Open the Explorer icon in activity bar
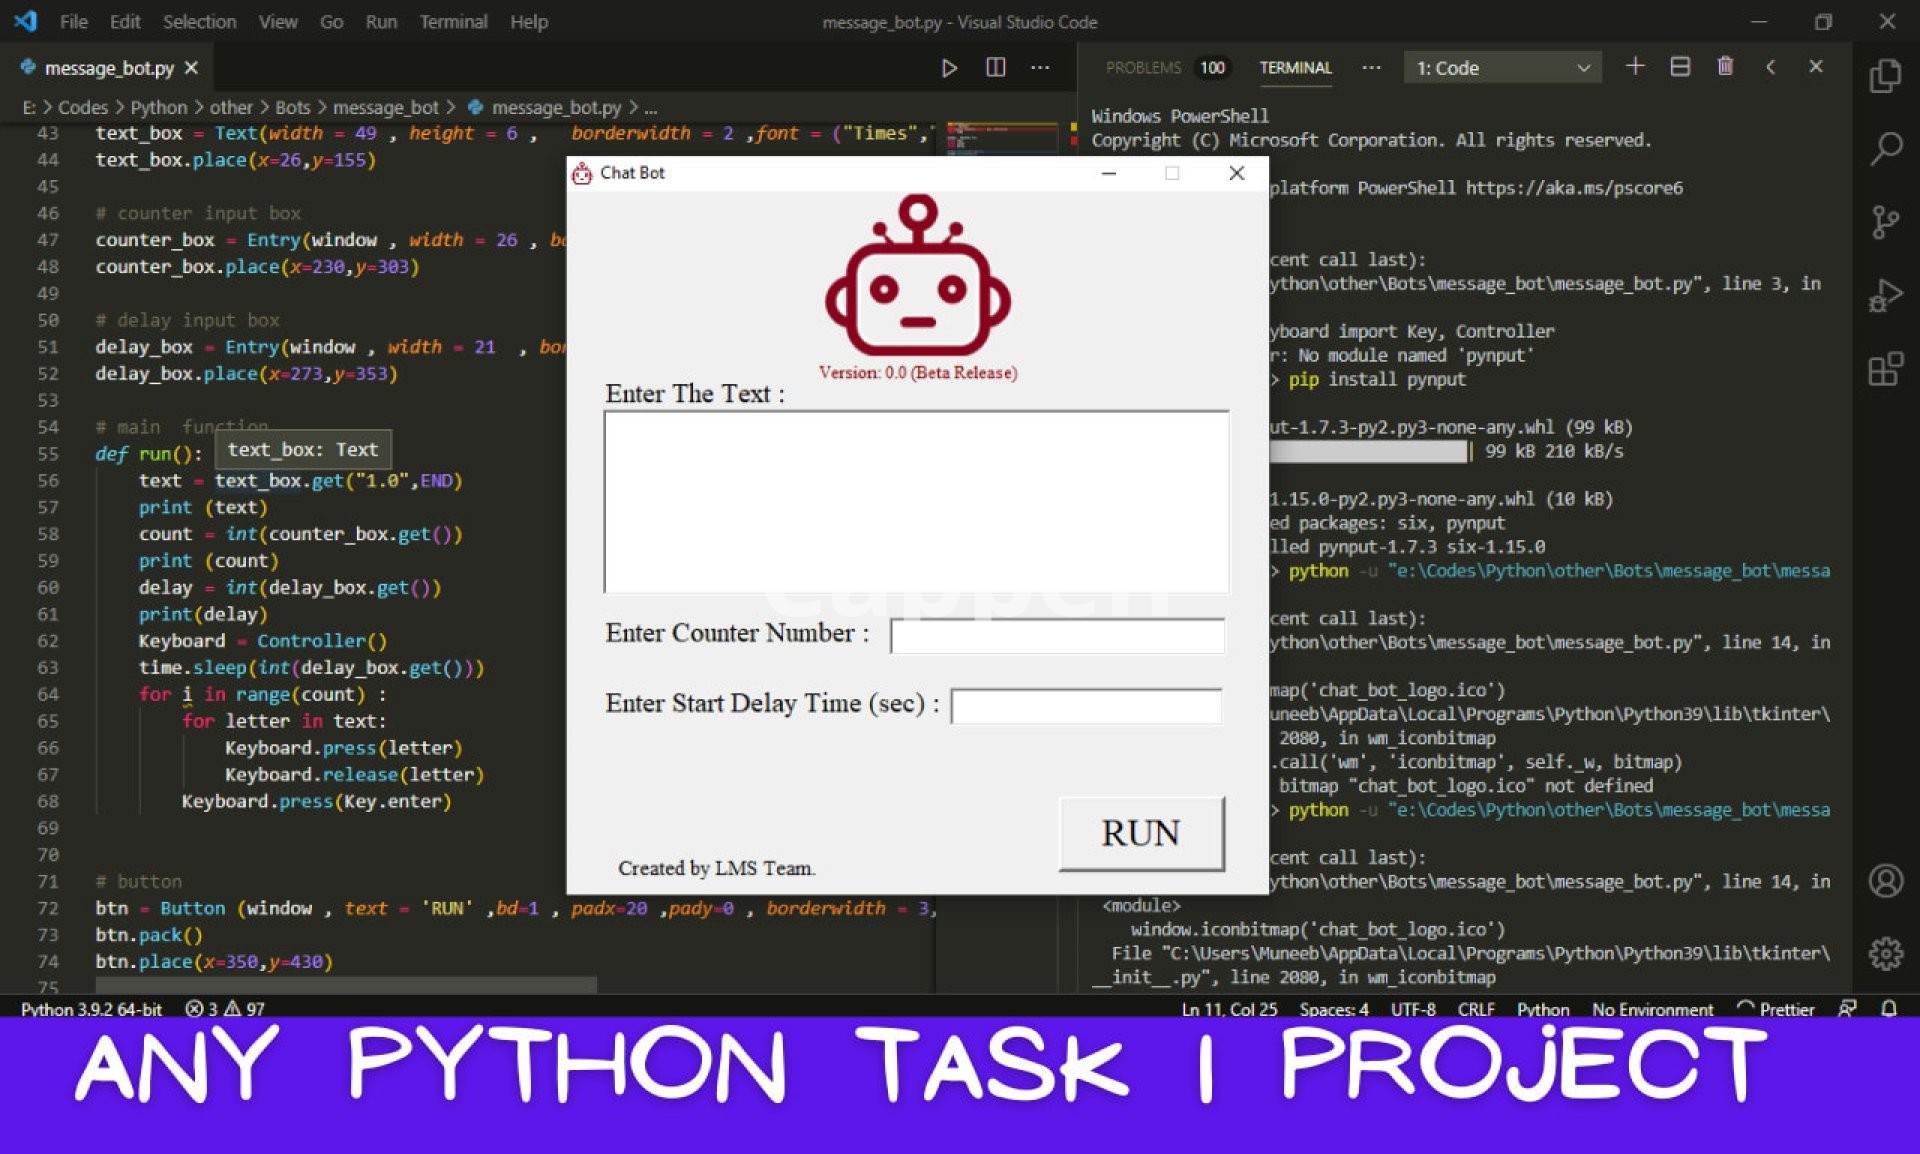The width and height of the screenshot is (1920, 1154). (x=1885, y=76)
